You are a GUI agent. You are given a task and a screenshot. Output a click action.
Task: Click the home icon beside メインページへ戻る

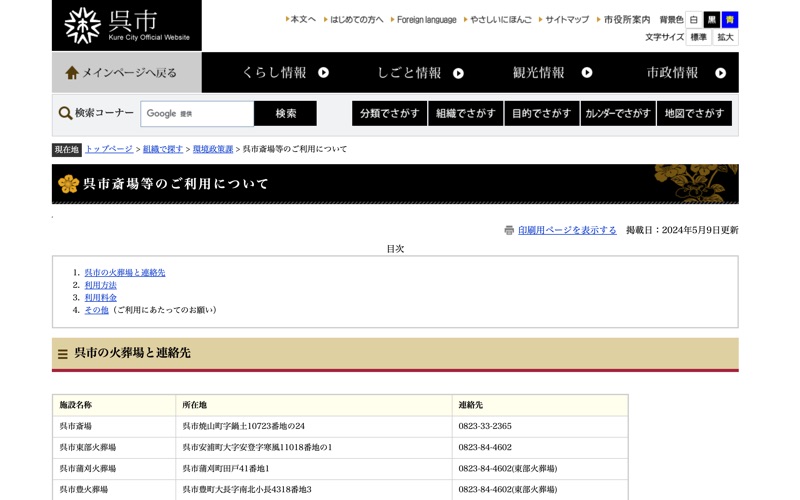pyautogui.click(x=72, y=73)
